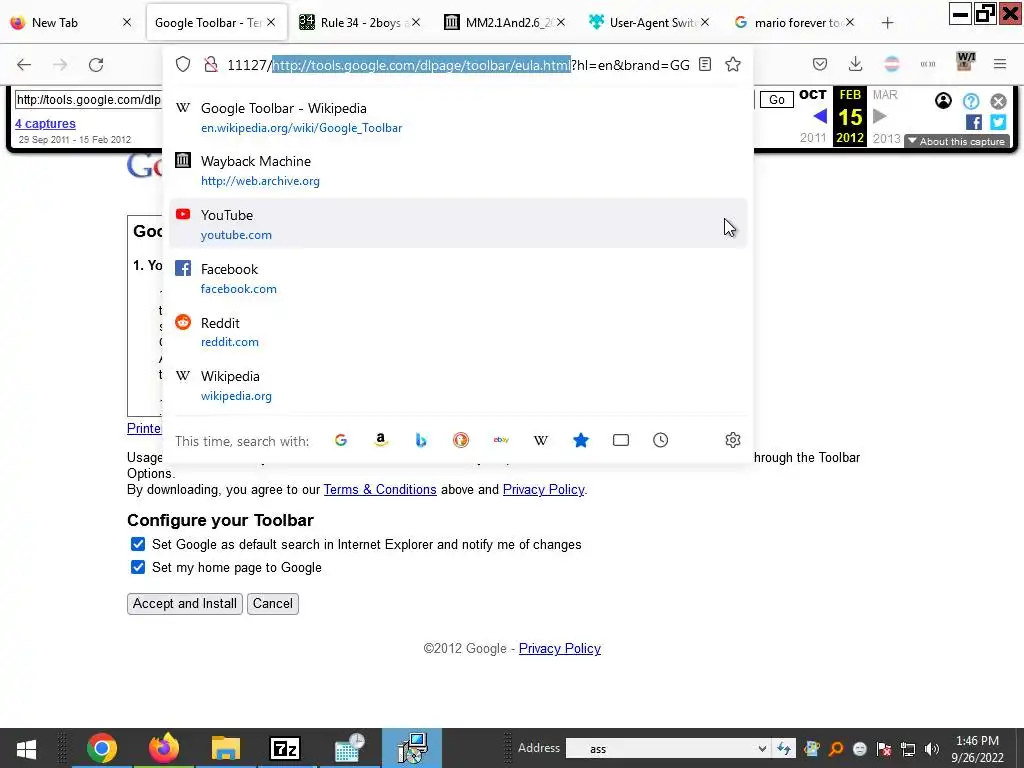Viewport: 1024px width, 768px height.
Task: Open Wayback user account icon
Action: (x=943, y=101)
